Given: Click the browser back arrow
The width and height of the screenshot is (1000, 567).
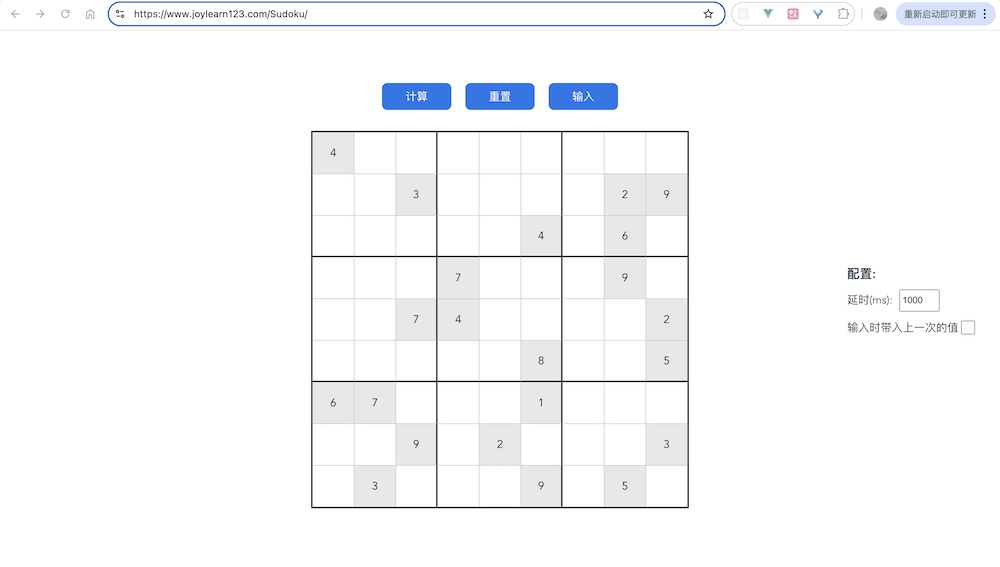Looking at the screenshot, I should [15, 14].
